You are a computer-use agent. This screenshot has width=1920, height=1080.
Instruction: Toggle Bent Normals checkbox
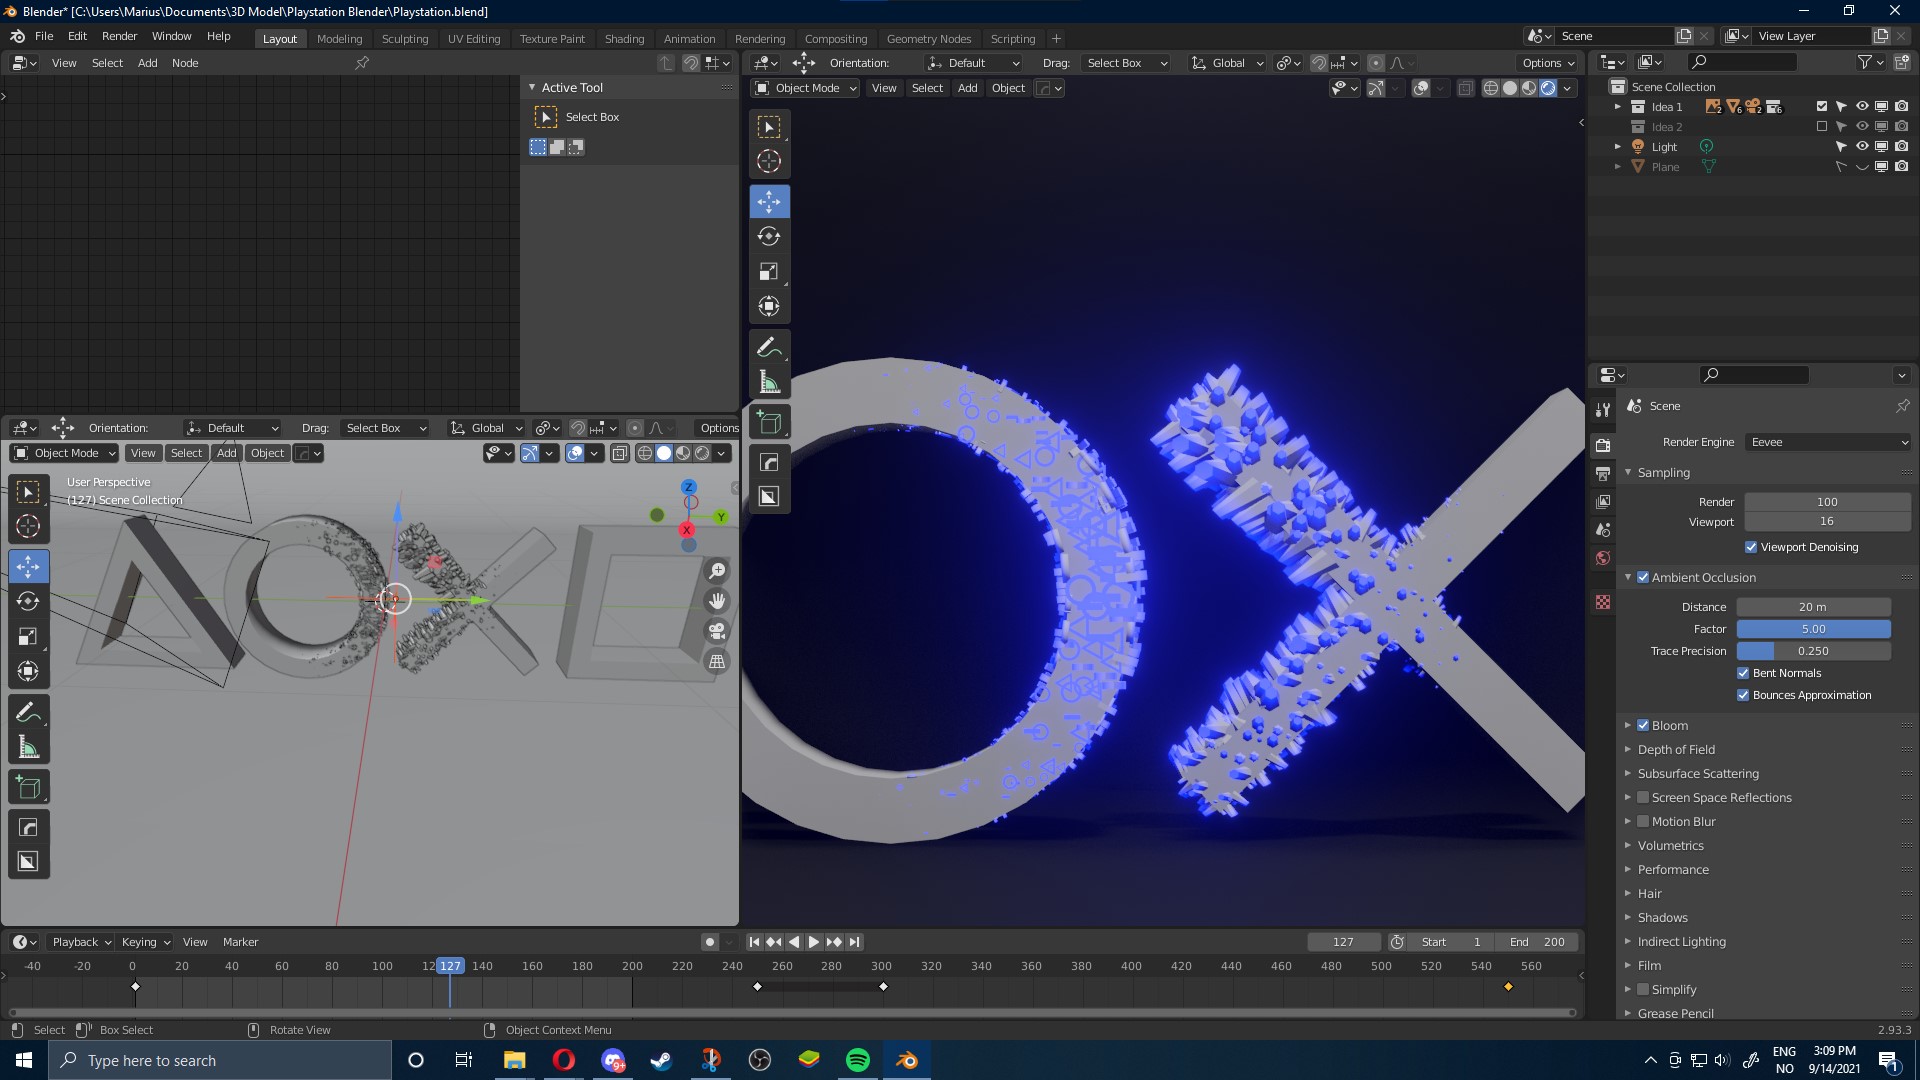tap(1743, 673)
